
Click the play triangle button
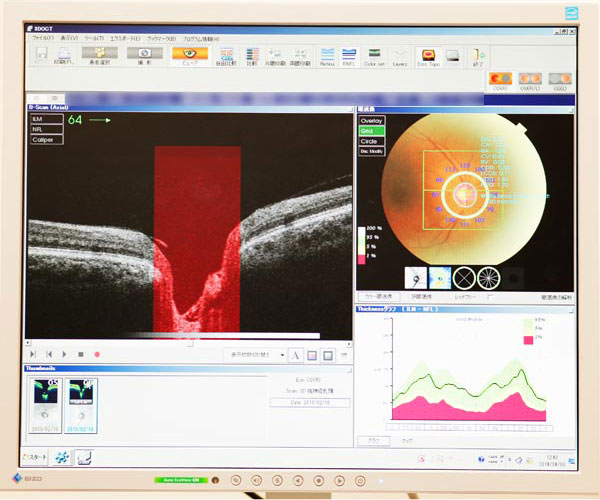tap(64, 355)
